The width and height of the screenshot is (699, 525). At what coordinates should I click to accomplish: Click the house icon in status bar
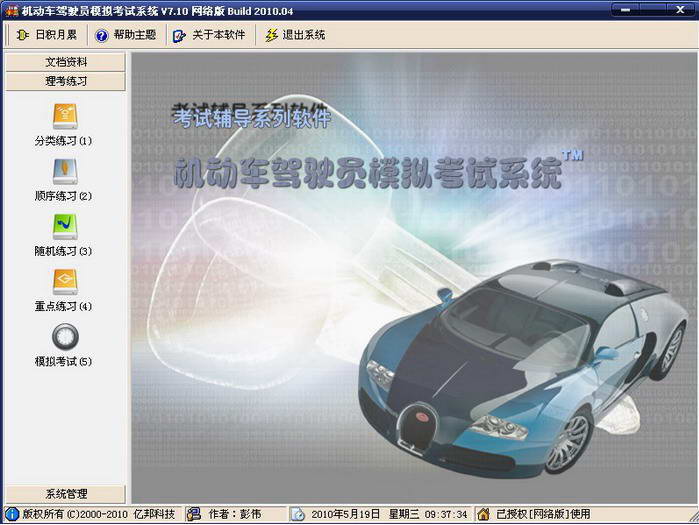[x=483, y=514]
